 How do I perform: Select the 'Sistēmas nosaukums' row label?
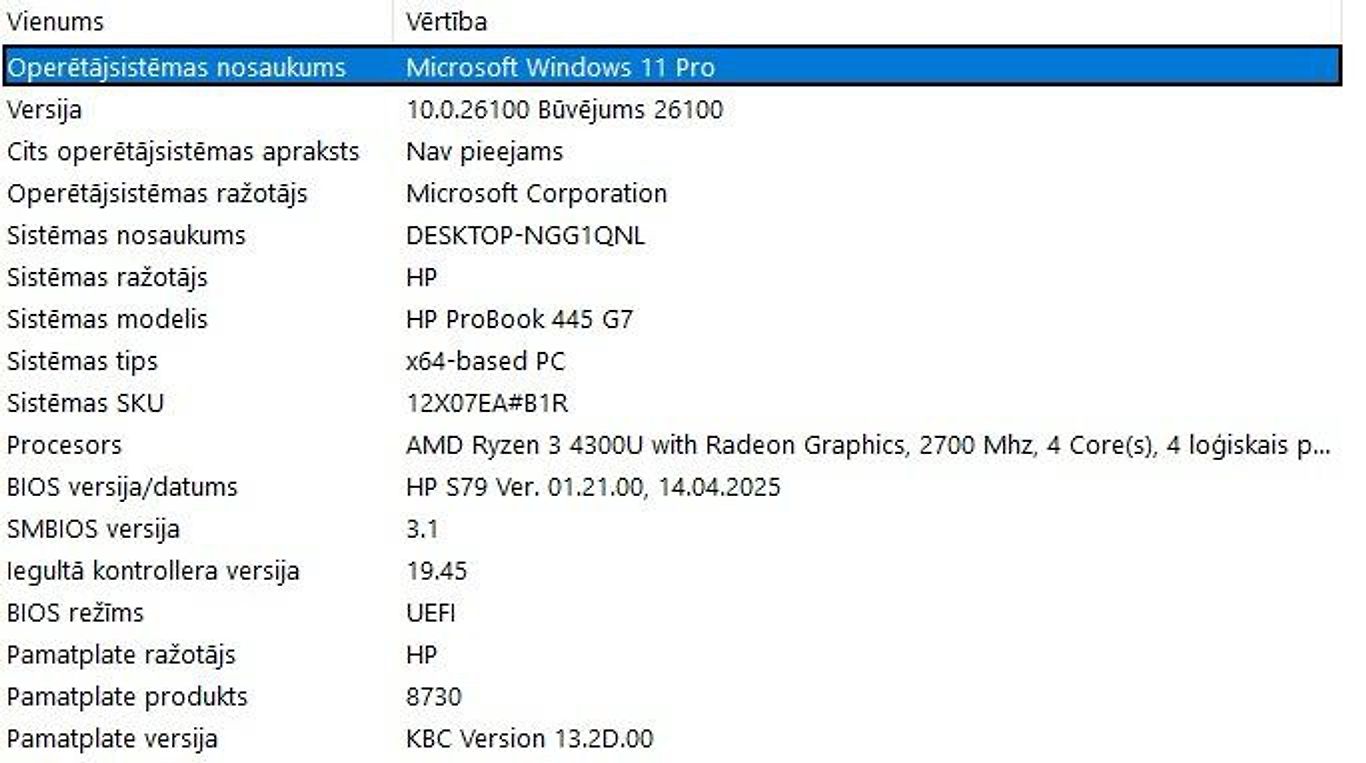126,236
